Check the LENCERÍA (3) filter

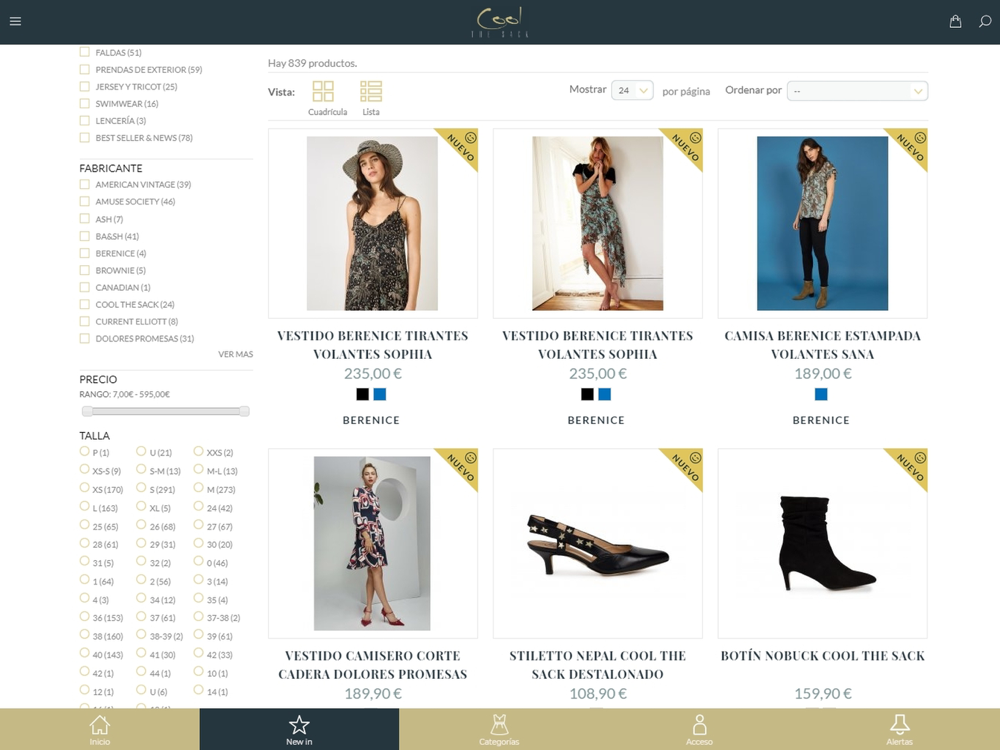tap(84, 120)
